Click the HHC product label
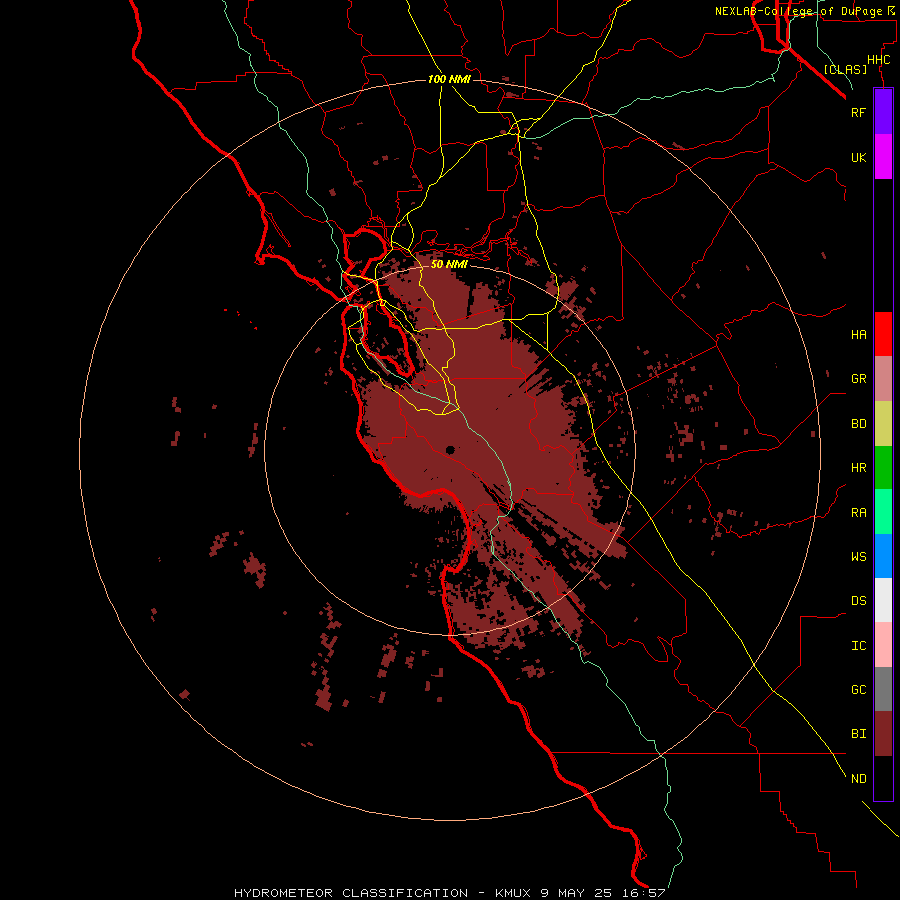The width and height of the screenshot is (900, 900). click(878, 60)
